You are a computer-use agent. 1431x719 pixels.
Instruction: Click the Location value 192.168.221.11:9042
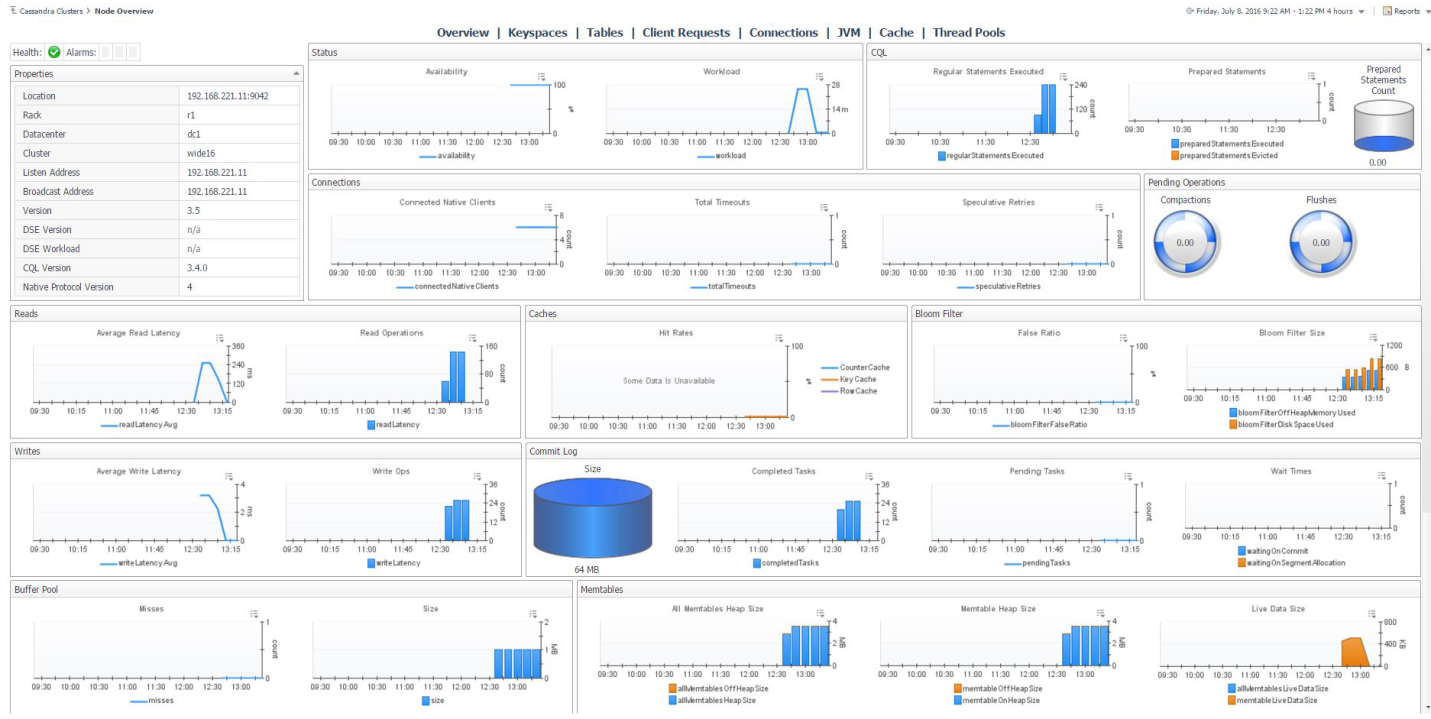(x=227, y=96)
